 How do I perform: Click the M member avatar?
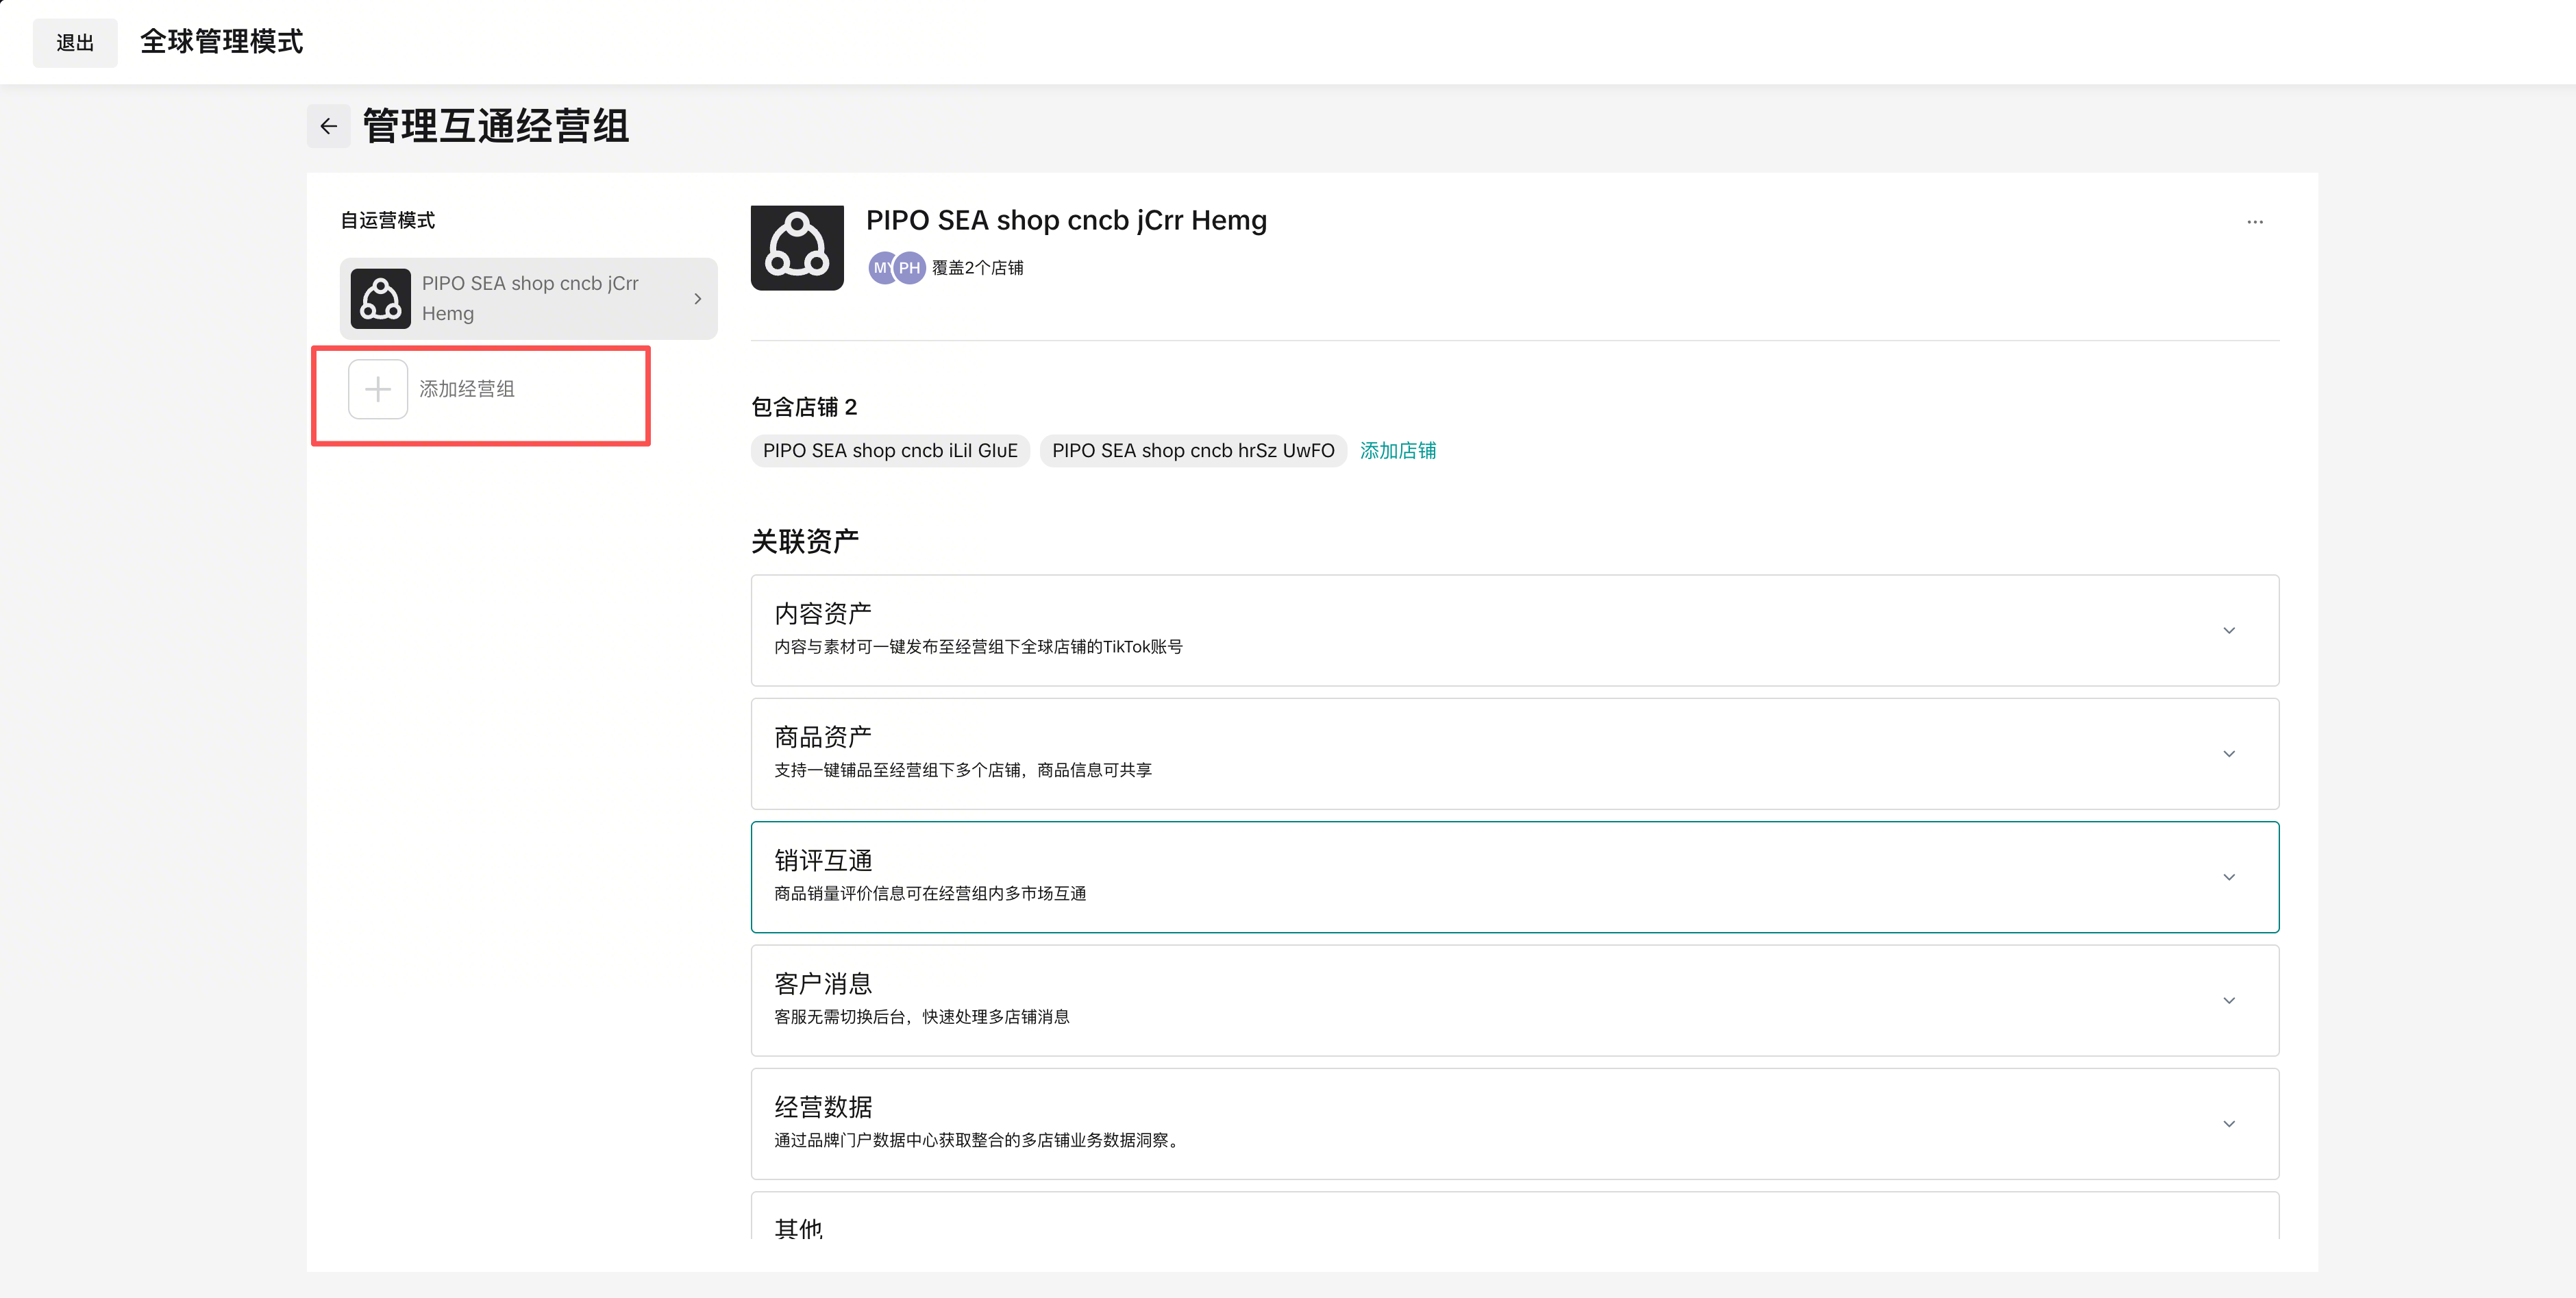pyautogui.click(x=880, y=268)
